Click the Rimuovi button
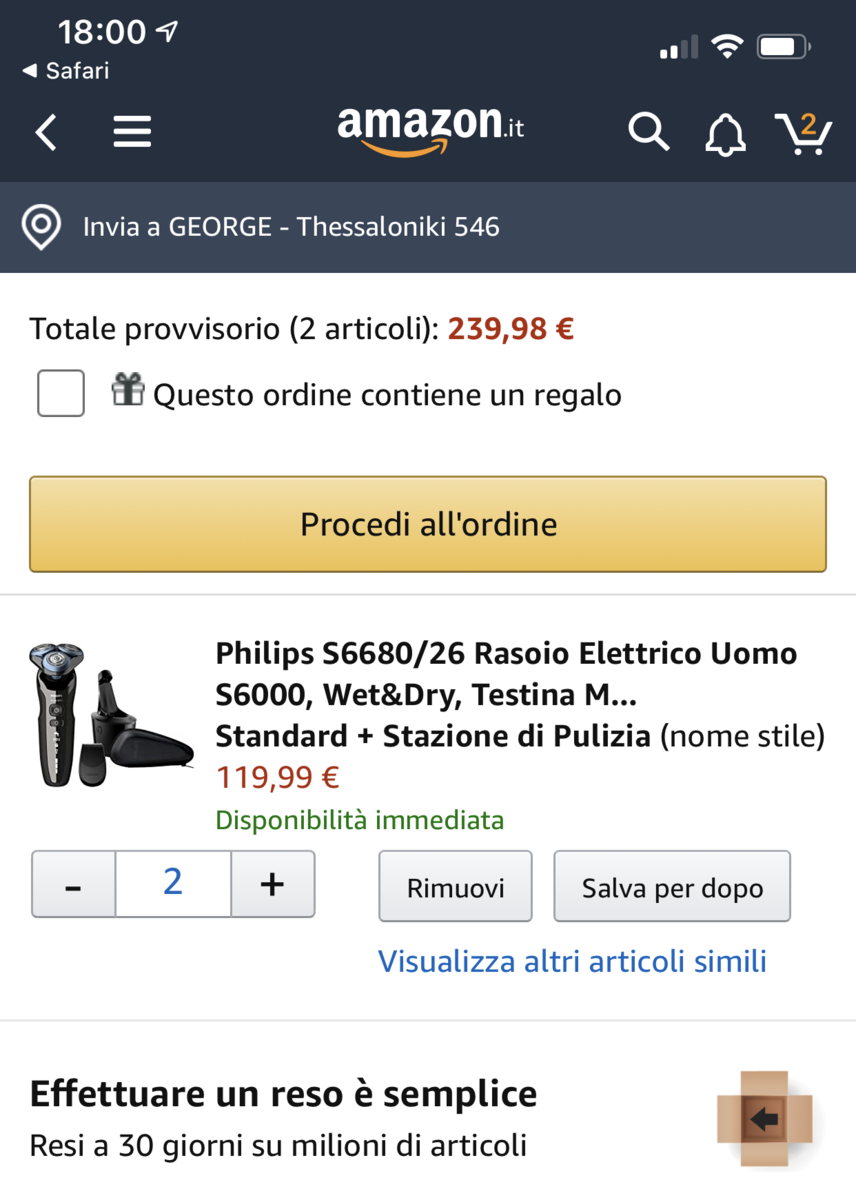 (455, 886)
